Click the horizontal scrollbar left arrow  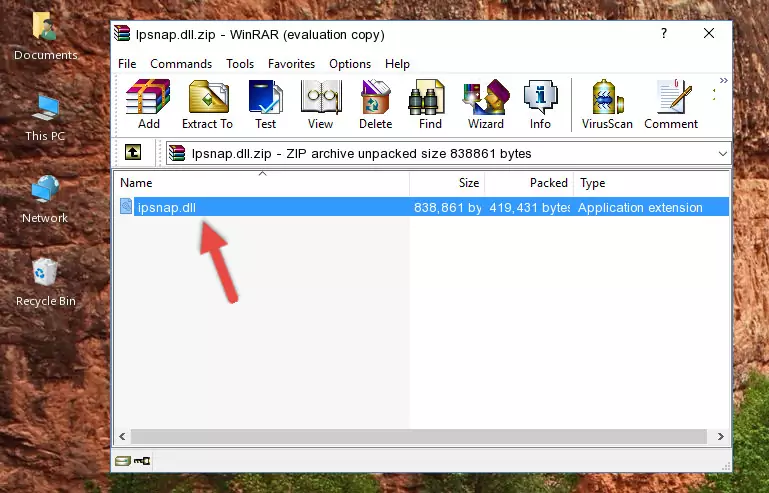tap(122, 436)
